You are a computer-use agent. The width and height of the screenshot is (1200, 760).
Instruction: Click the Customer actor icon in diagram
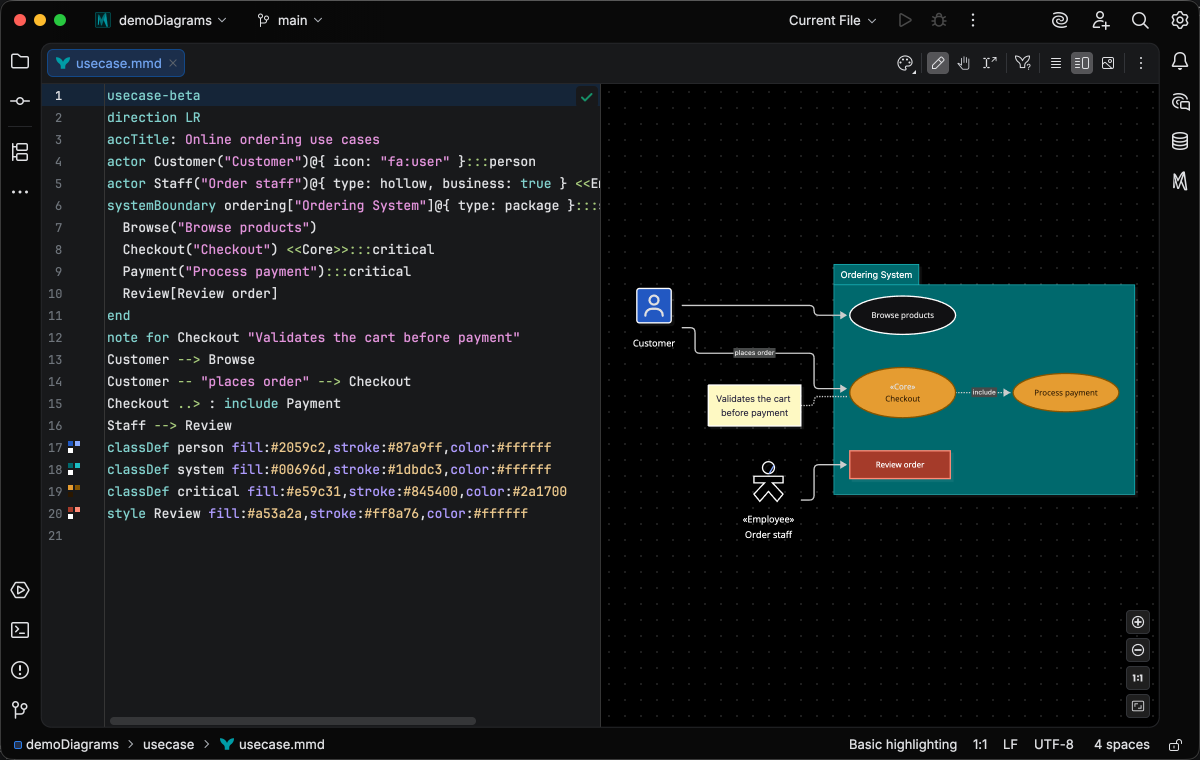pos(654,305)
